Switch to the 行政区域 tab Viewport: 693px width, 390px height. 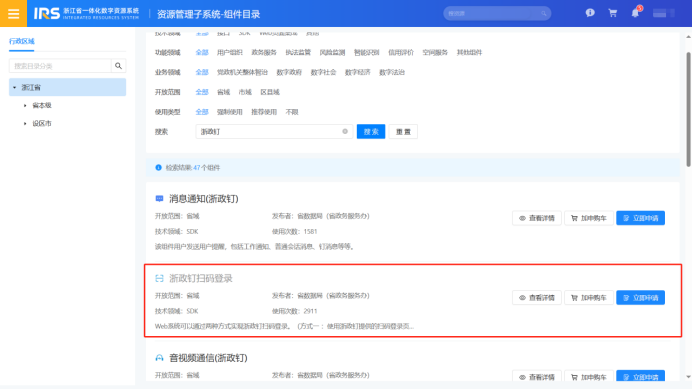22,41
